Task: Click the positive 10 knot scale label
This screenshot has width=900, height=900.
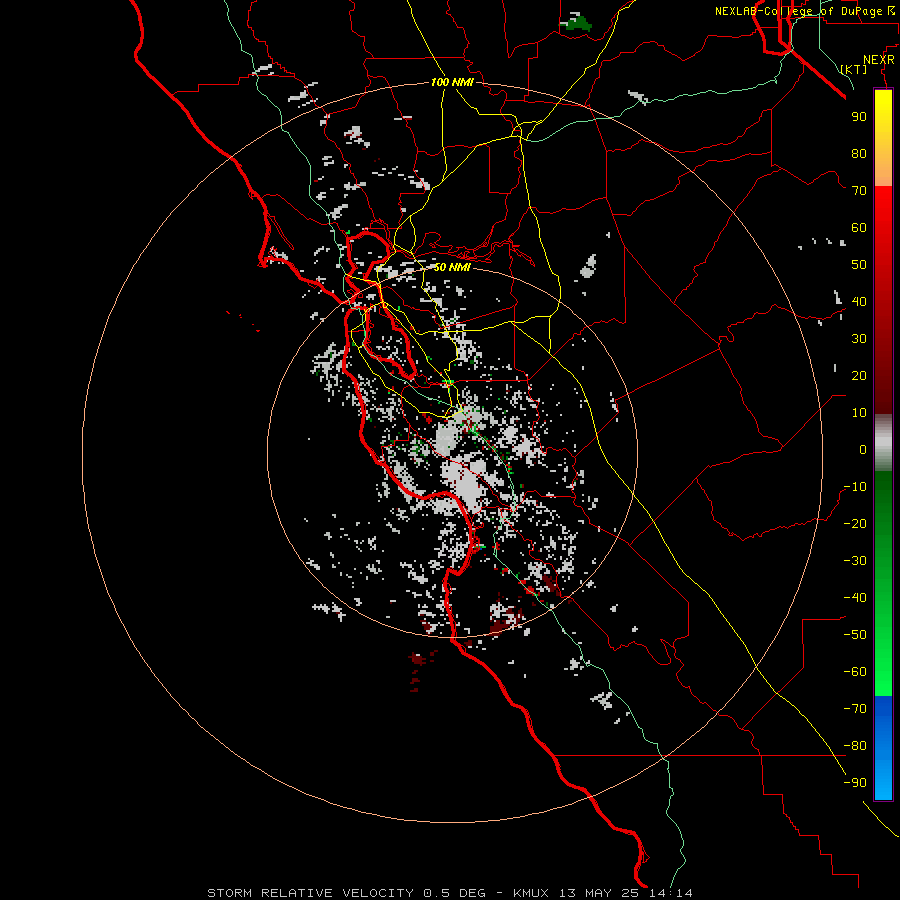Action: (859, 413)
